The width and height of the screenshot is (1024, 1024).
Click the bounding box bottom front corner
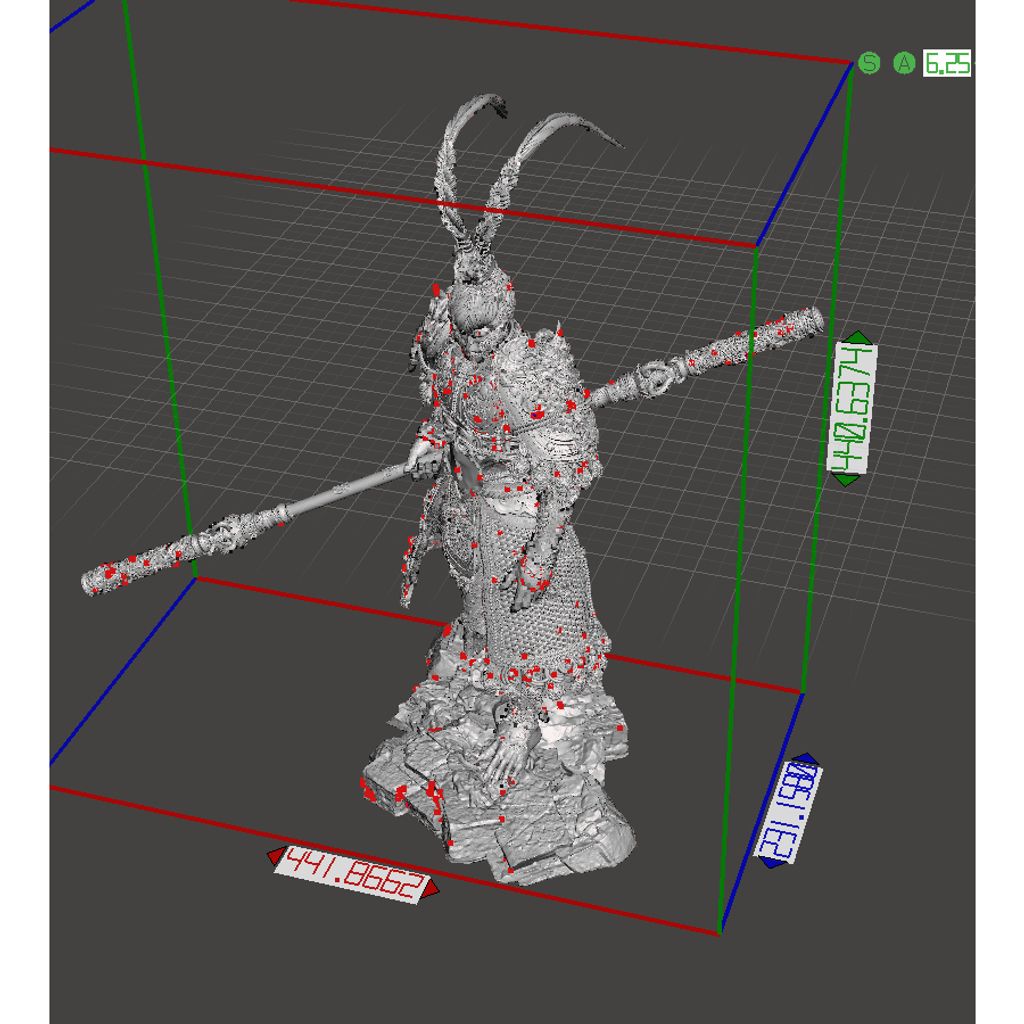tap(718, 934)
